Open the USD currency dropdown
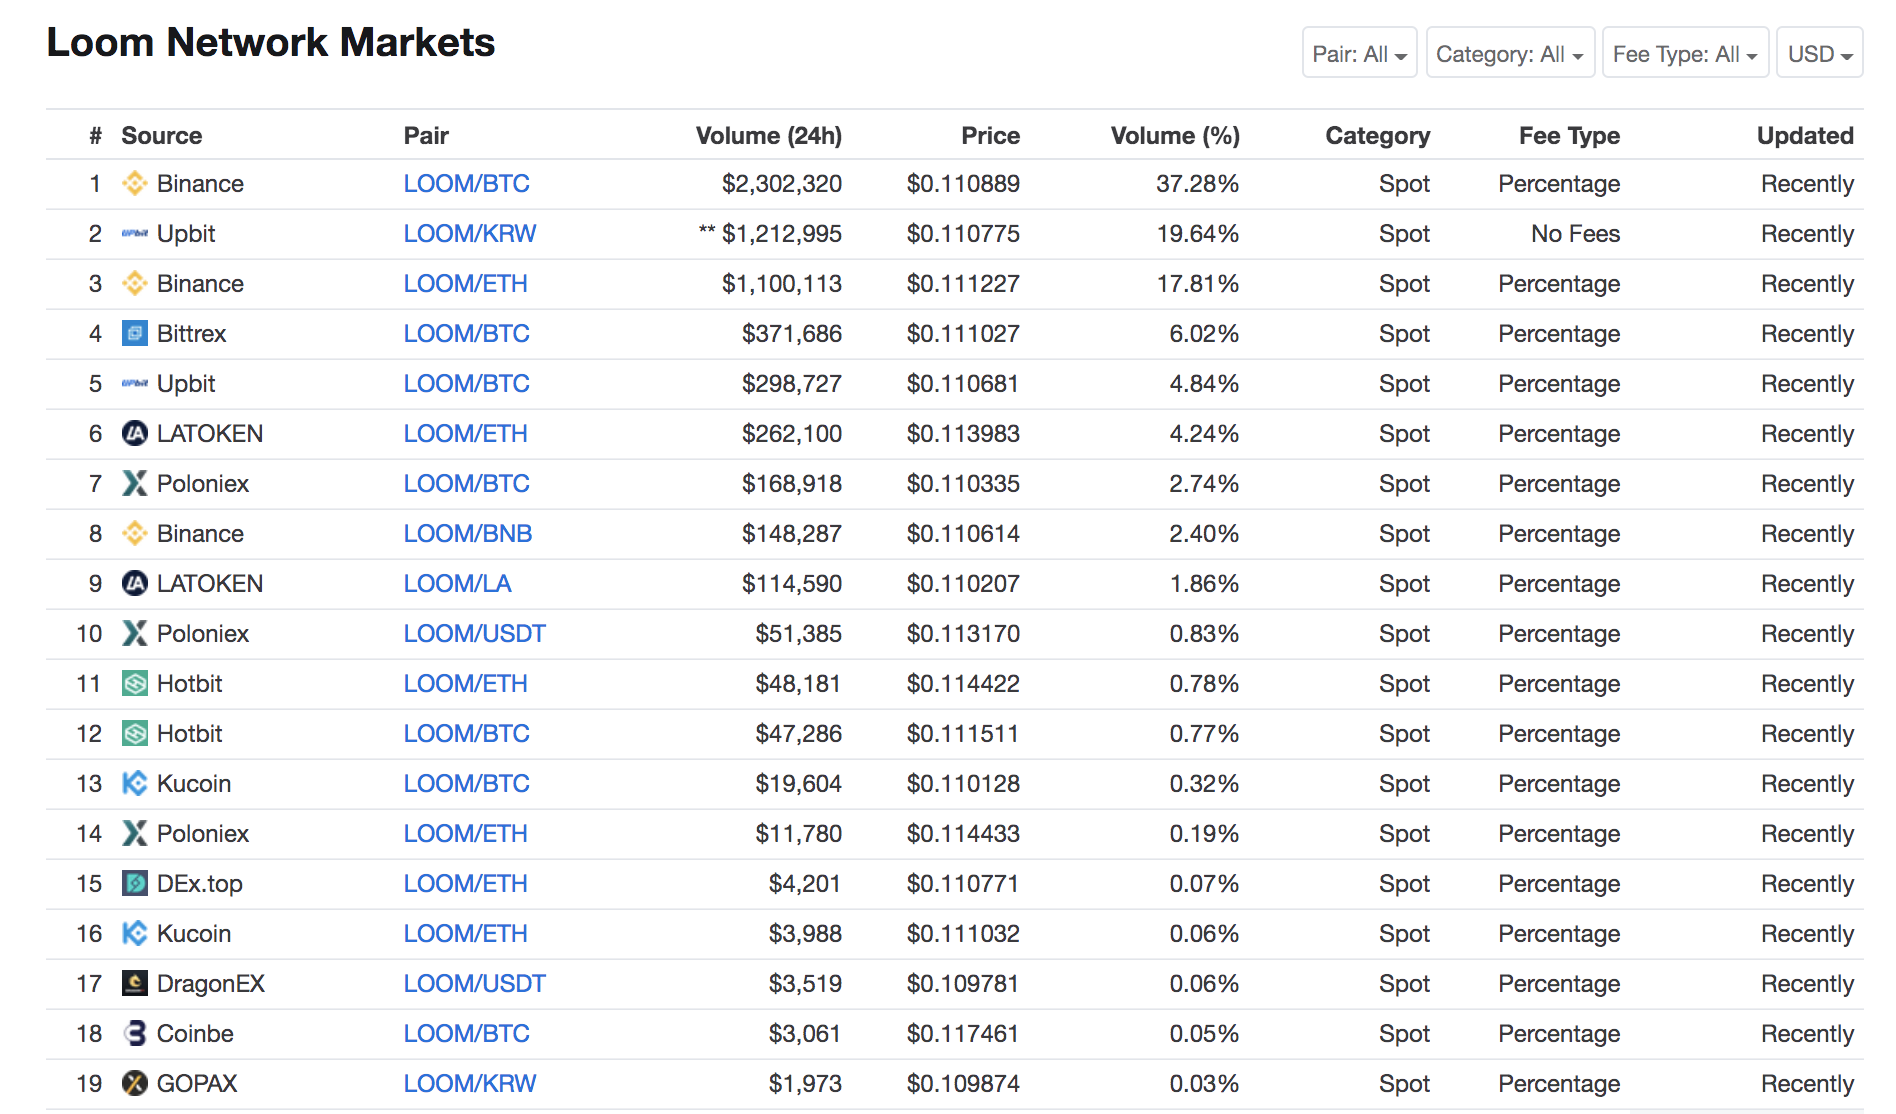 tap(1819, 53)
